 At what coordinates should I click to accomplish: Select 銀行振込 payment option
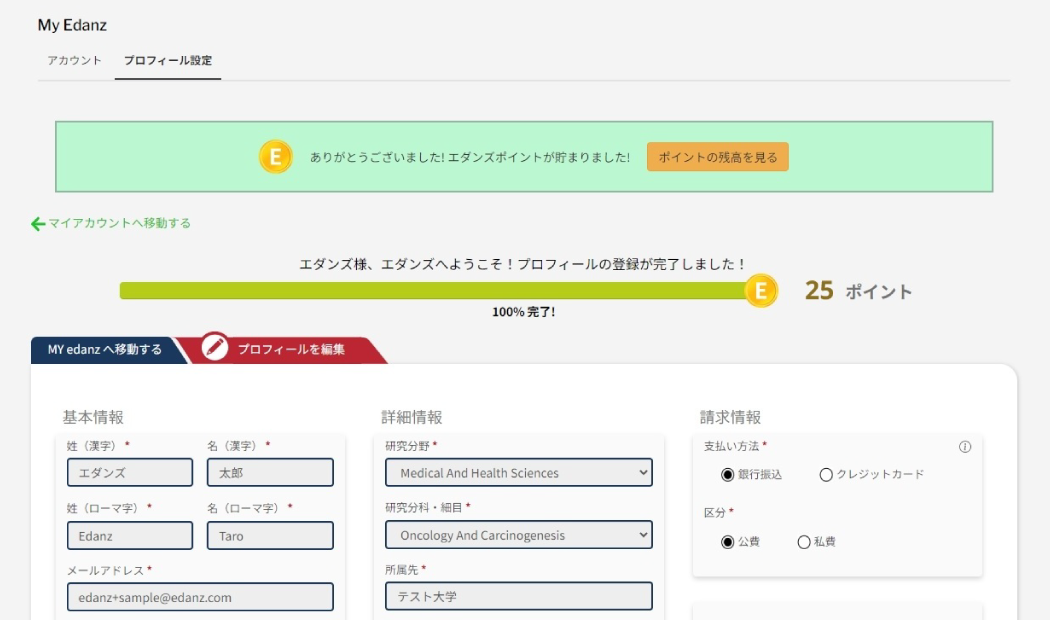tap(727, 475)
